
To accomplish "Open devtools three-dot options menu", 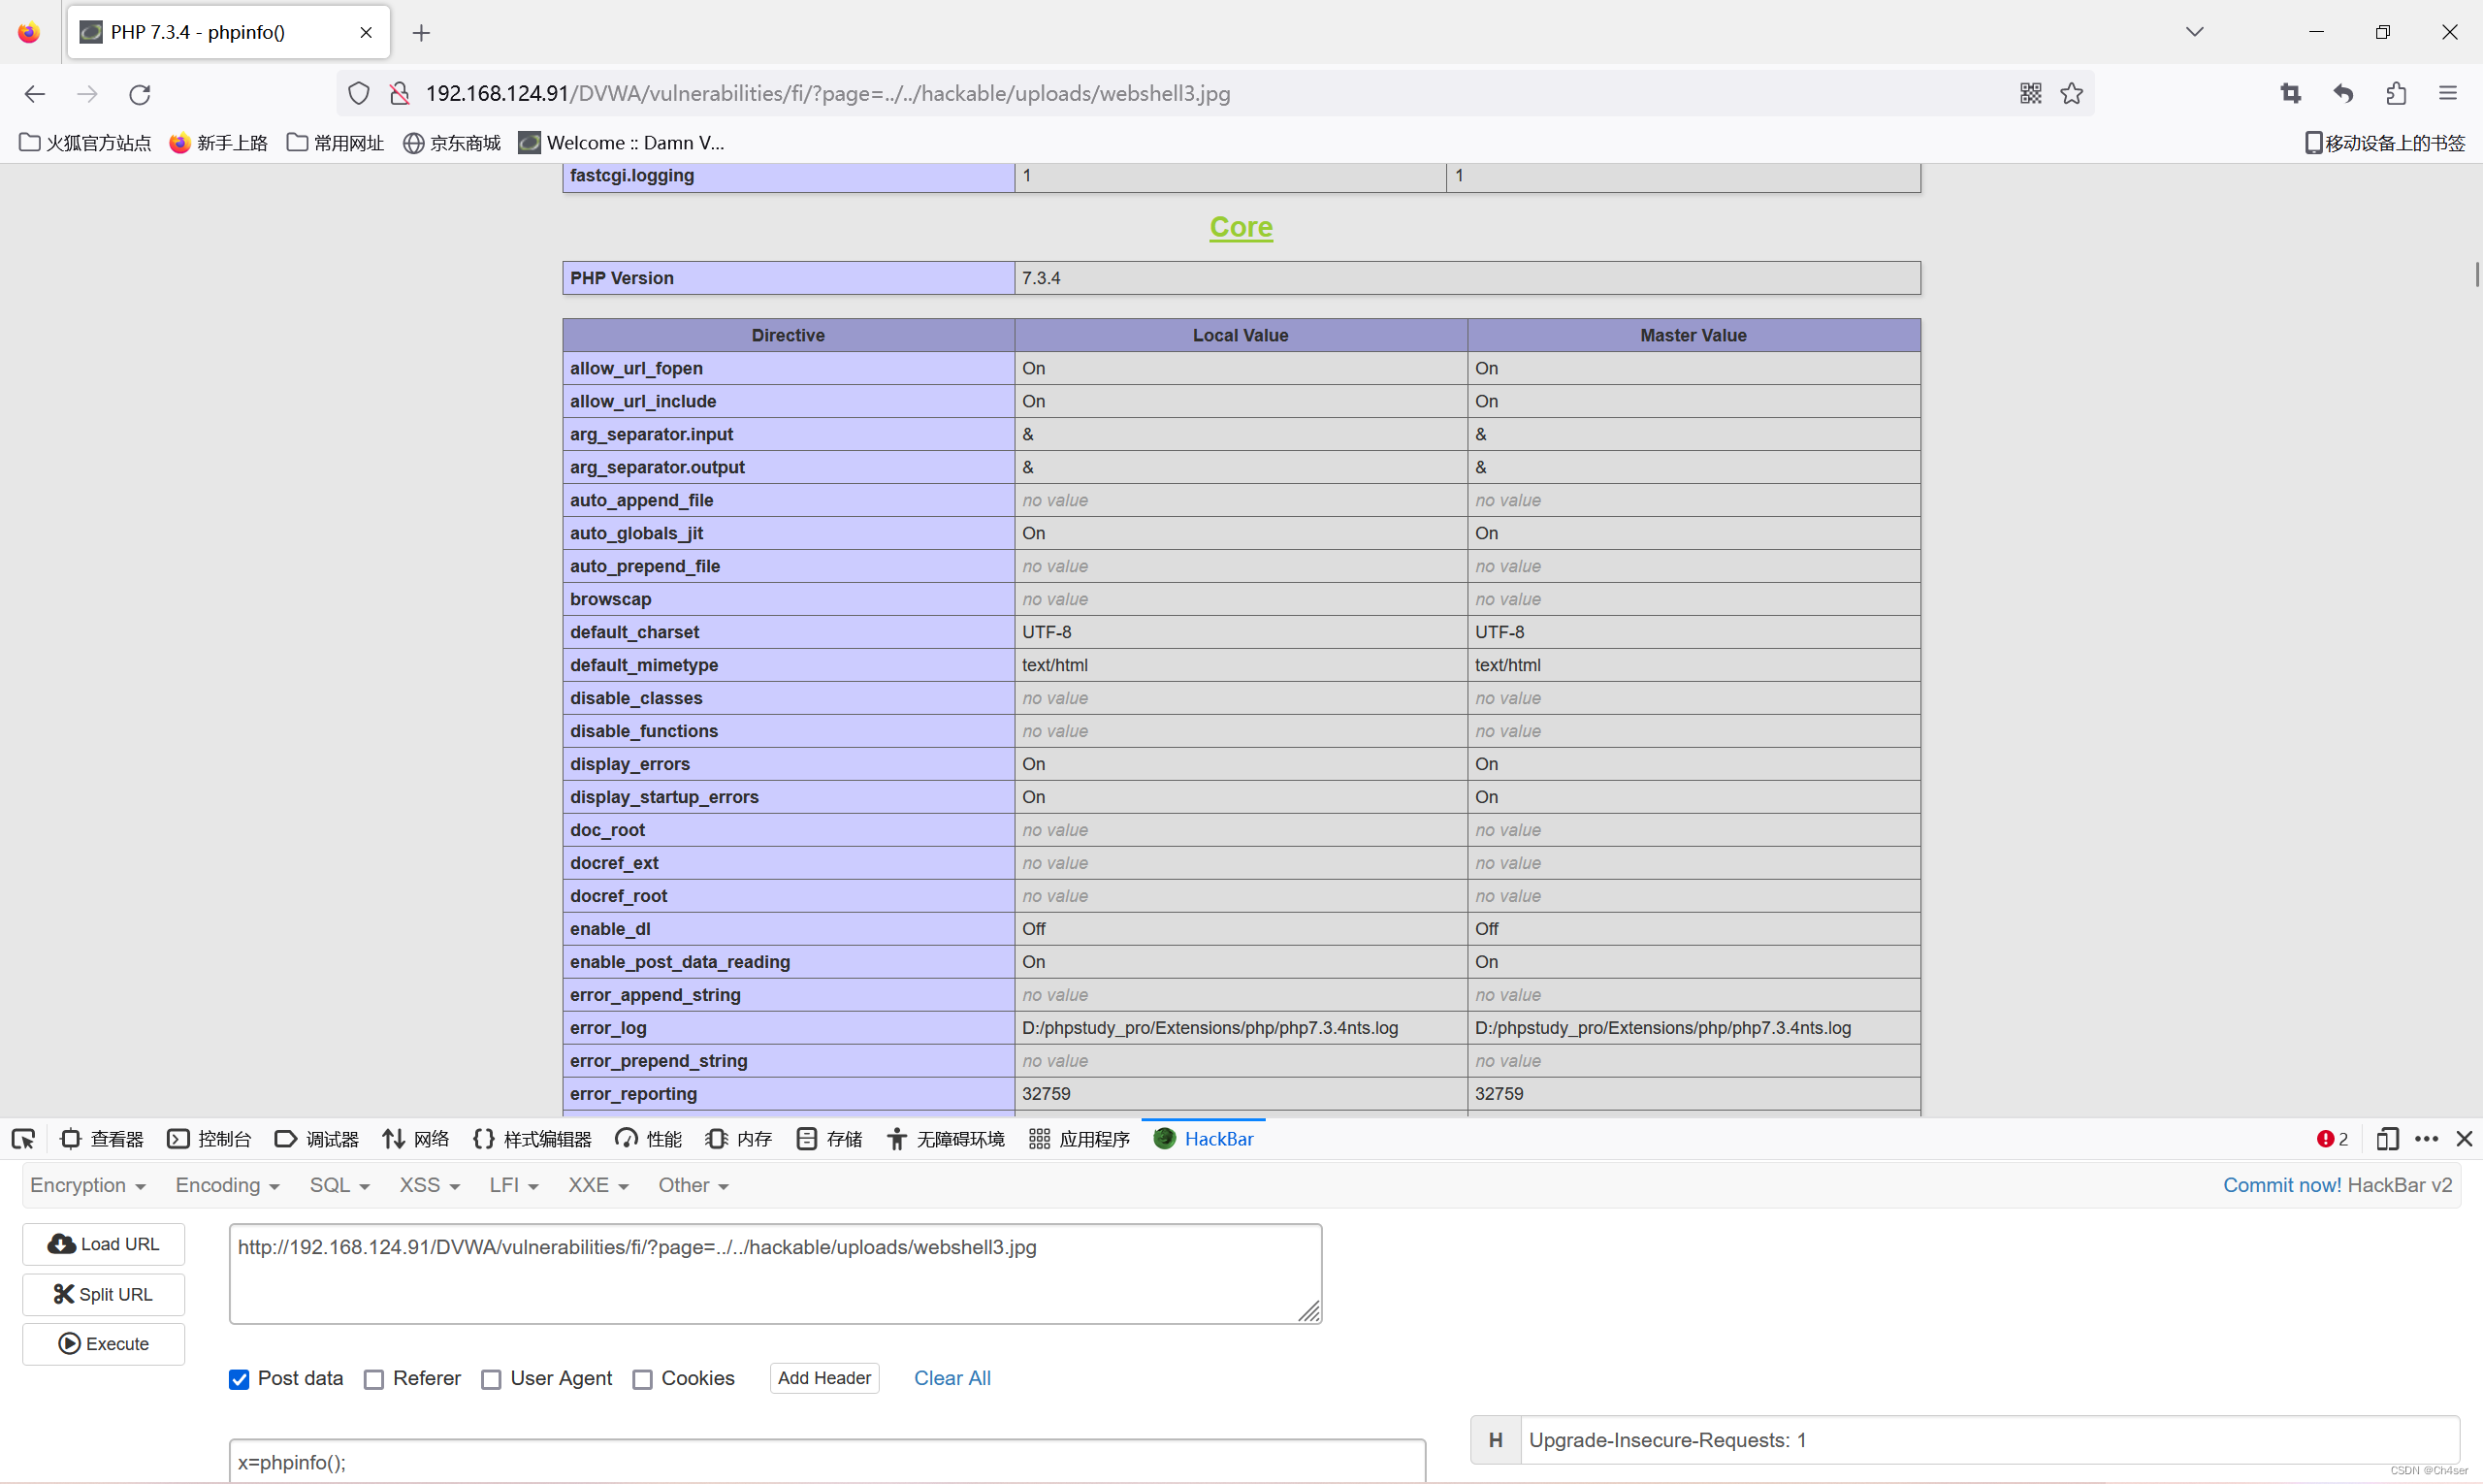I will click(2427, 1139).
